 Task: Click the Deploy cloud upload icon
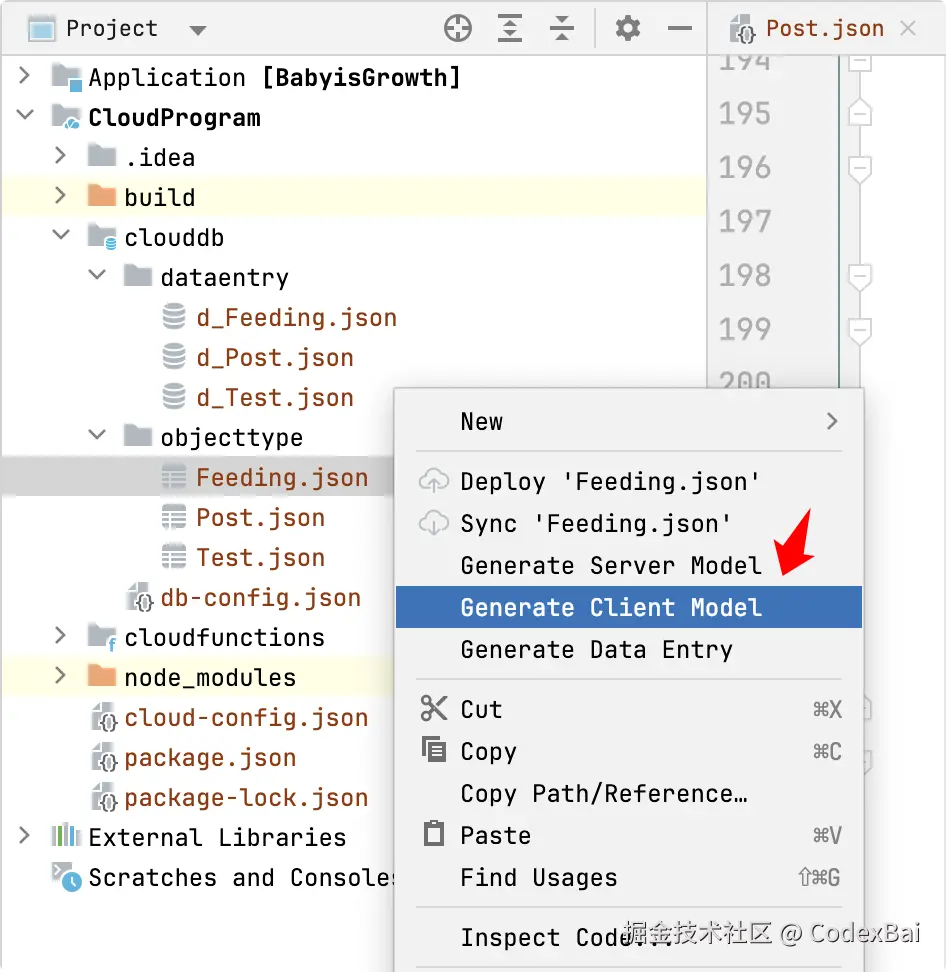tap(433, 481)
